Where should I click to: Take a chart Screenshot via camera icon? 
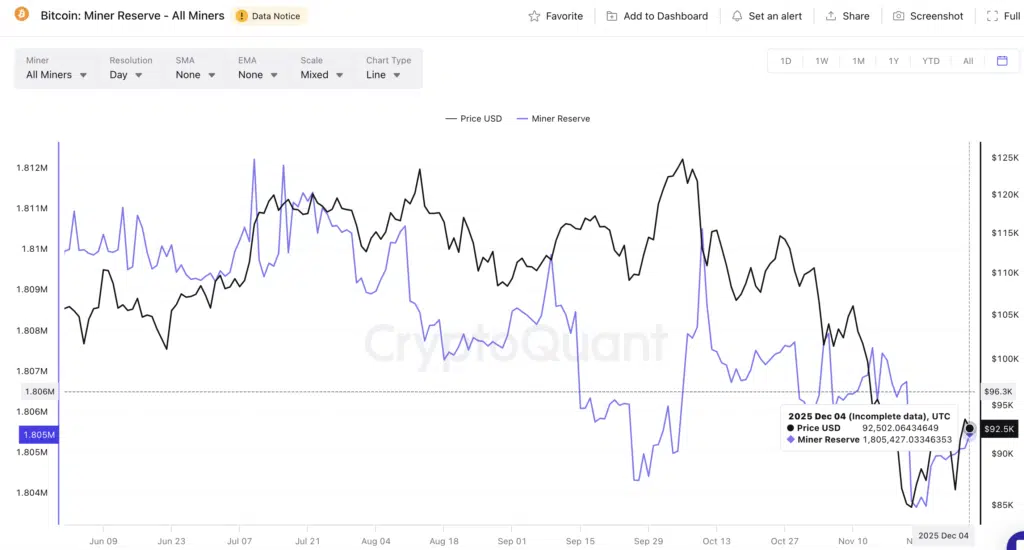[x=898, y=16]
